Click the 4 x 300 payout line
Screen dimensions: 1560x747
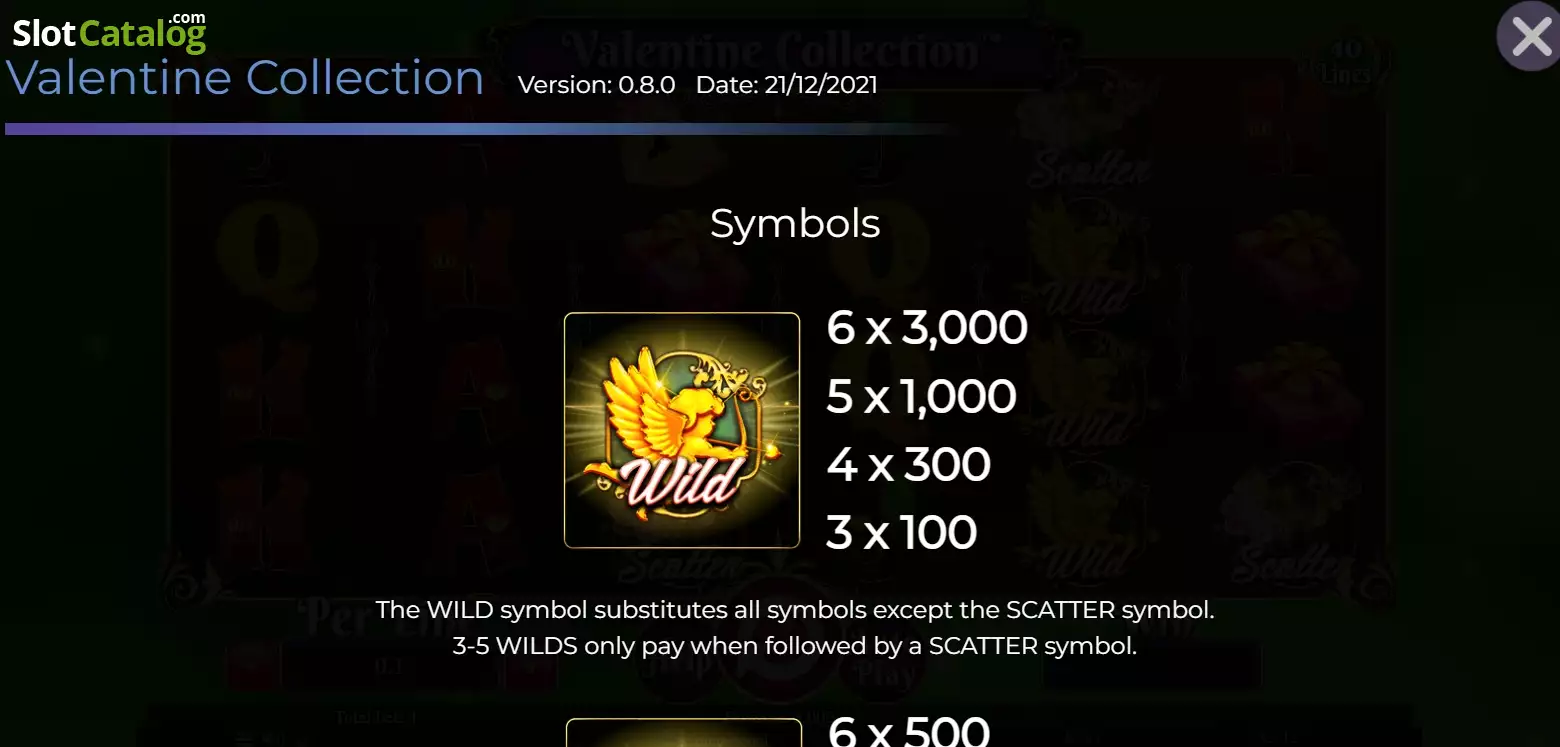coord(908,465)
